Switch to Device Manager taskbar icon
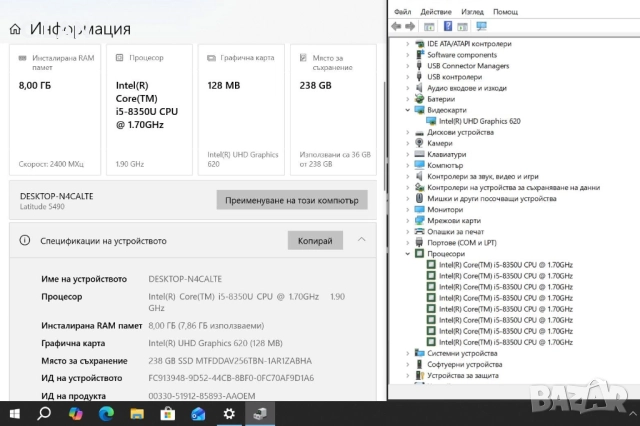Image resolution: width=640 pixels, height=426 pixels. click(x=260, y=414)
